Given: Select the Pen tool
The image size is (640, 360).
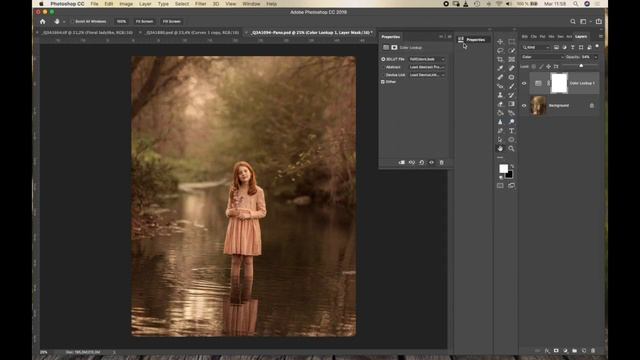Looking at the screenshot, I should tap(500, 131).
